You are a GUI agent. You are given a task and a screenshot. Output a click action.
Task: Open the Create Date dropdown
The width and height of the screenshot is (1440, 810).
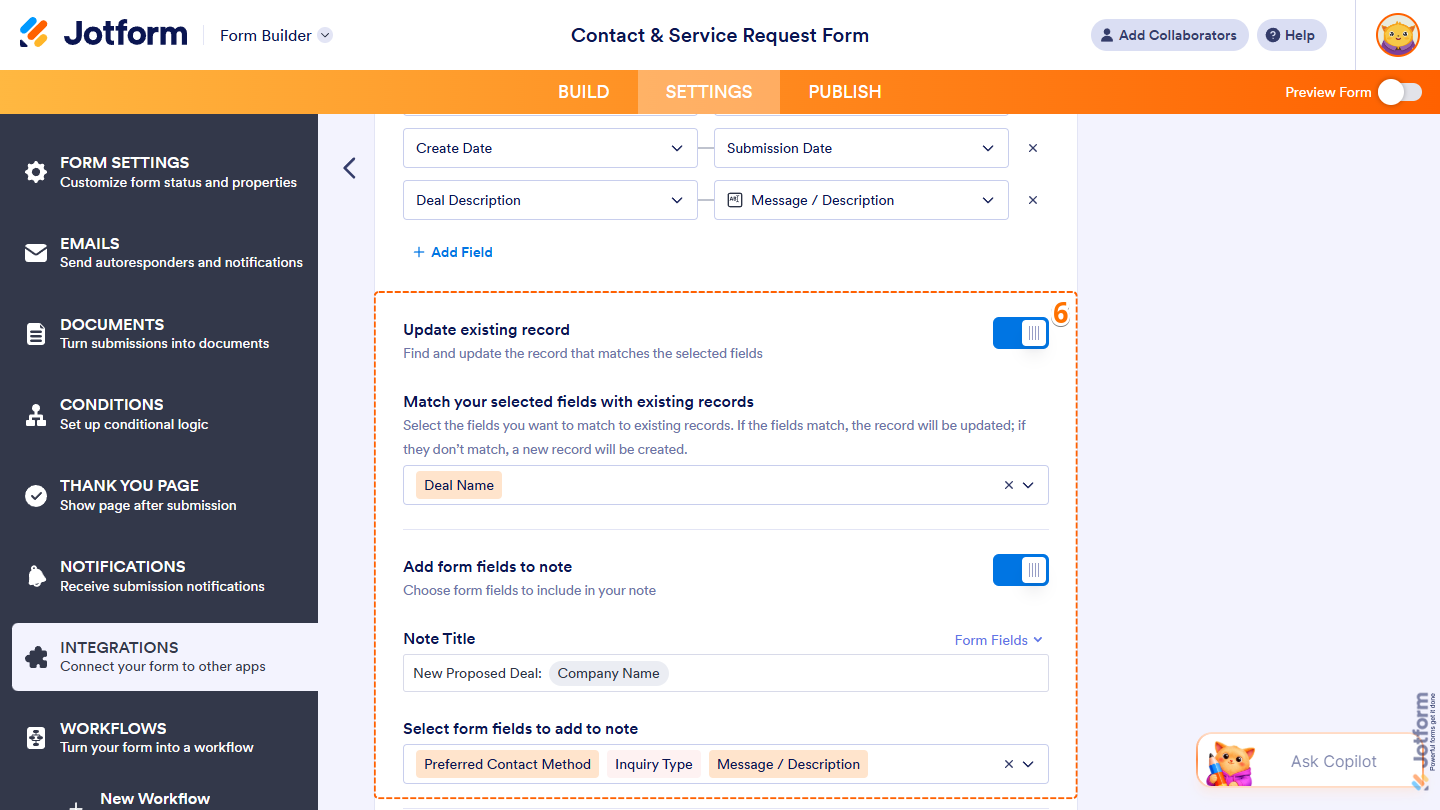[550, 148]
